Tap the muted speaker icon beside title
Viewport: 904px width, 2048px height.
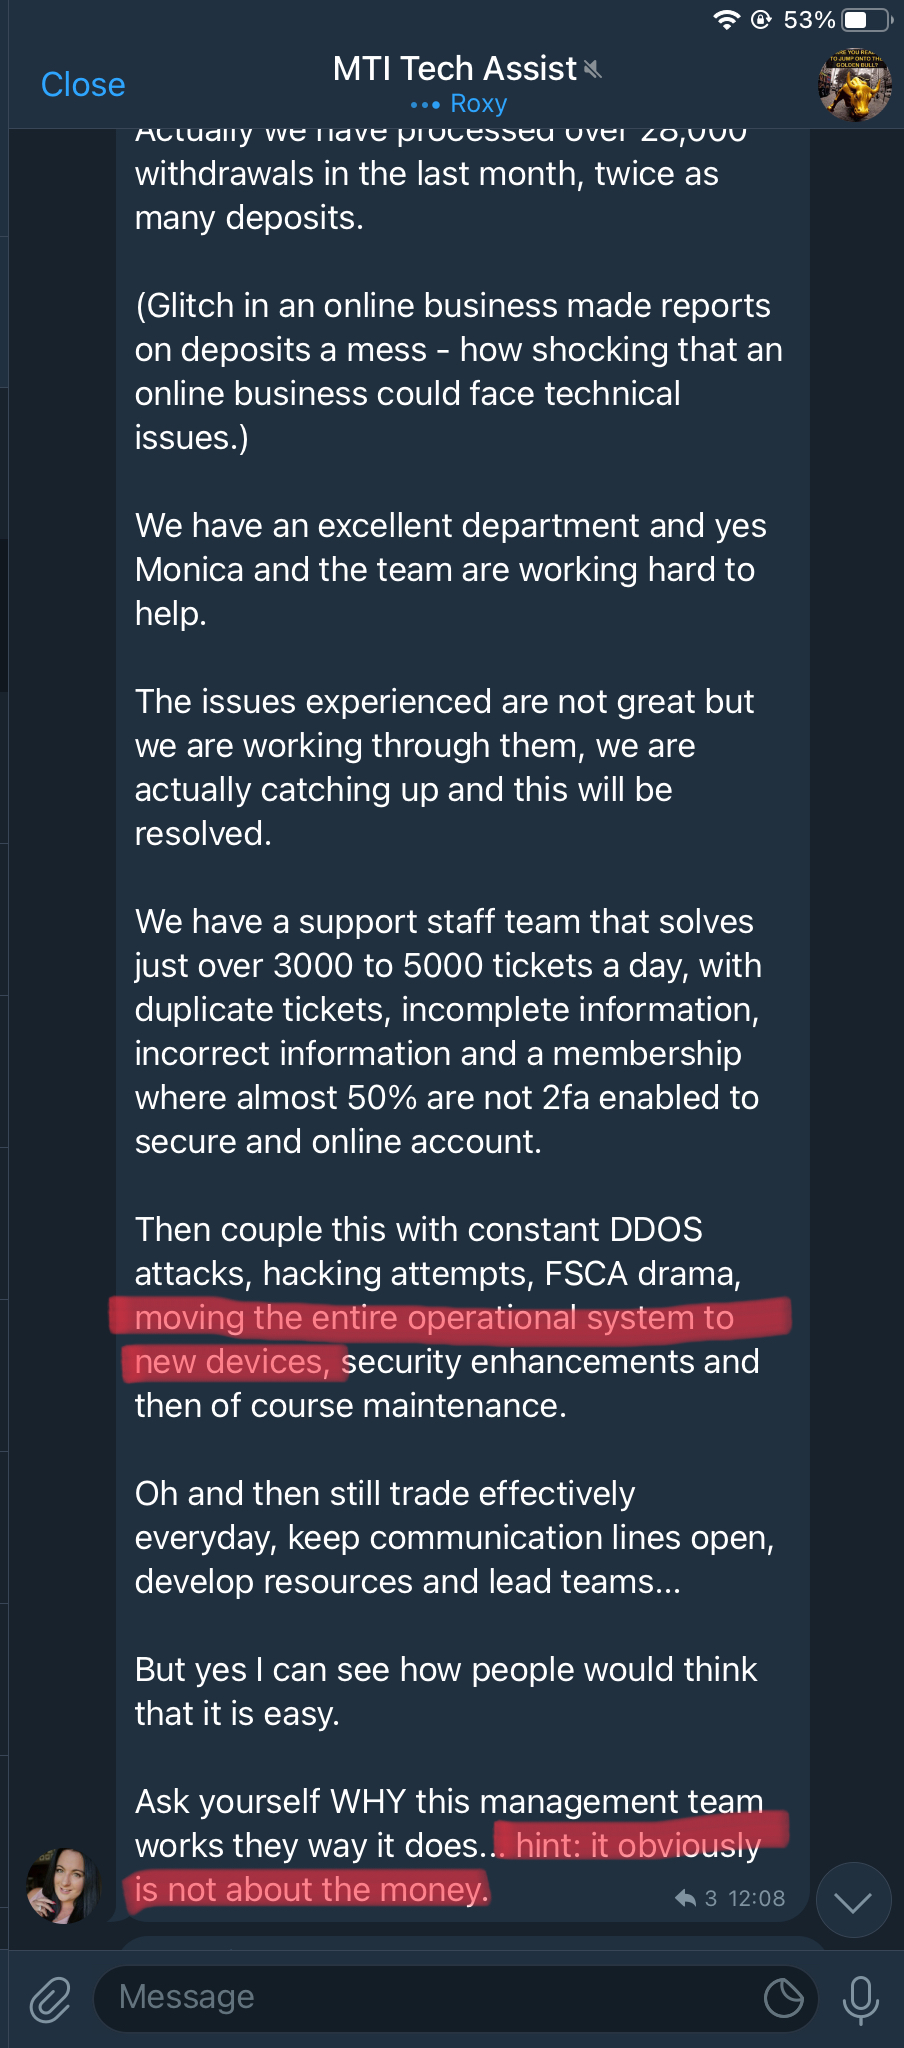pyautogui.click(x=593, y=69)
